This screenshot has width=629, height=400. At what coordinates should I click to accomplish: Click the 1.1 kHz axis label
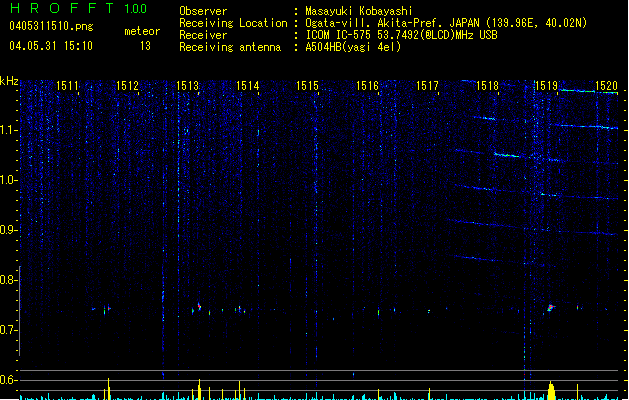[x=9, y=130]
